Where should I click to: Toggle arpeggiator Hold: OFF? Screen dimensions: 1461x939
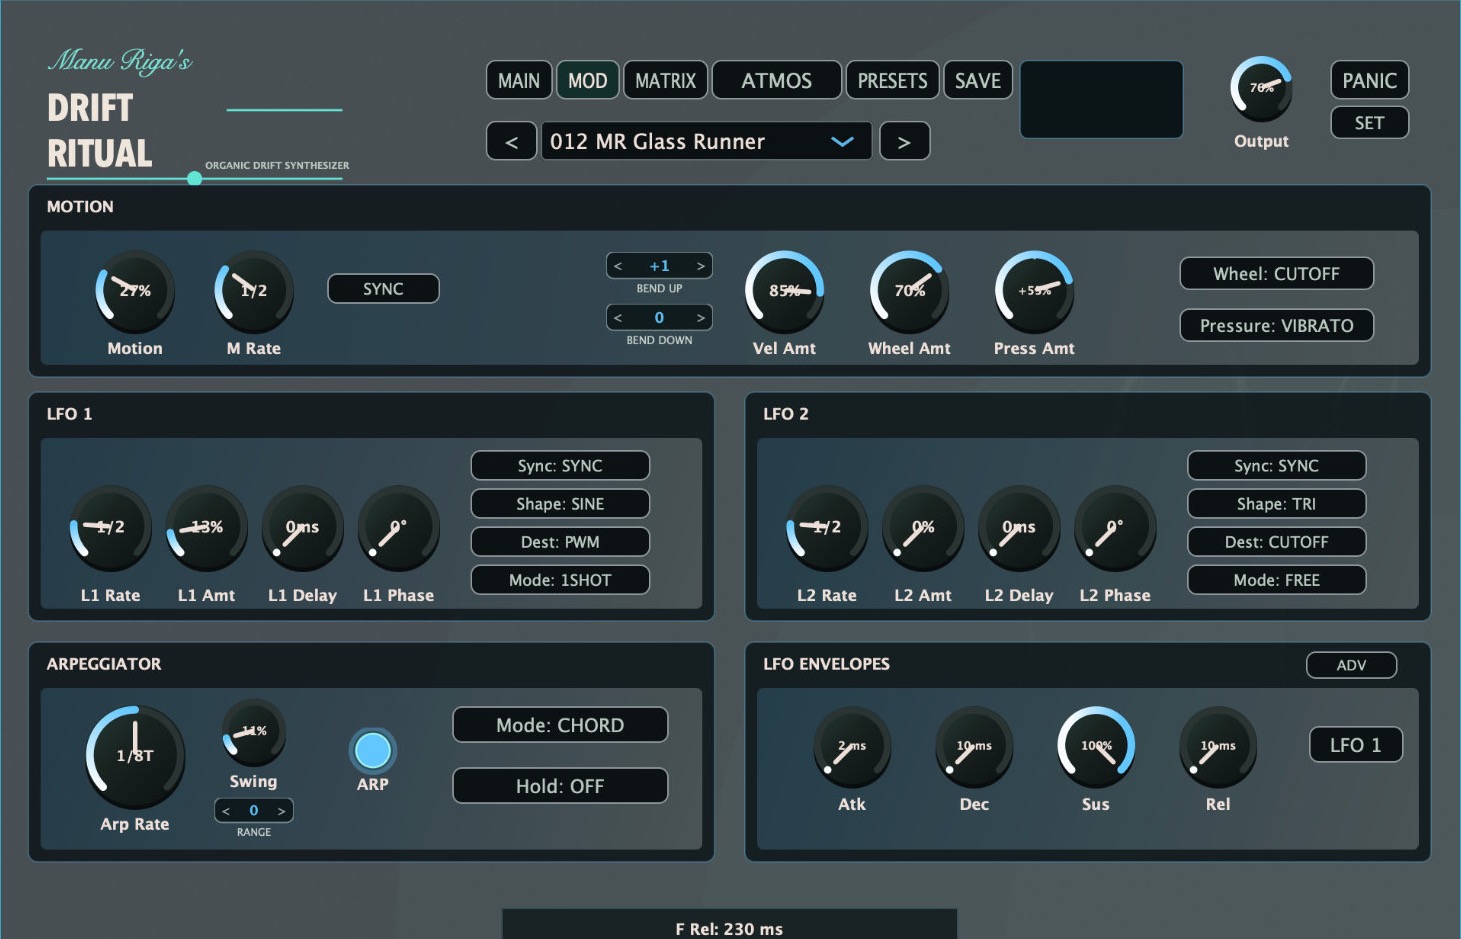click(x=560, y=786)
